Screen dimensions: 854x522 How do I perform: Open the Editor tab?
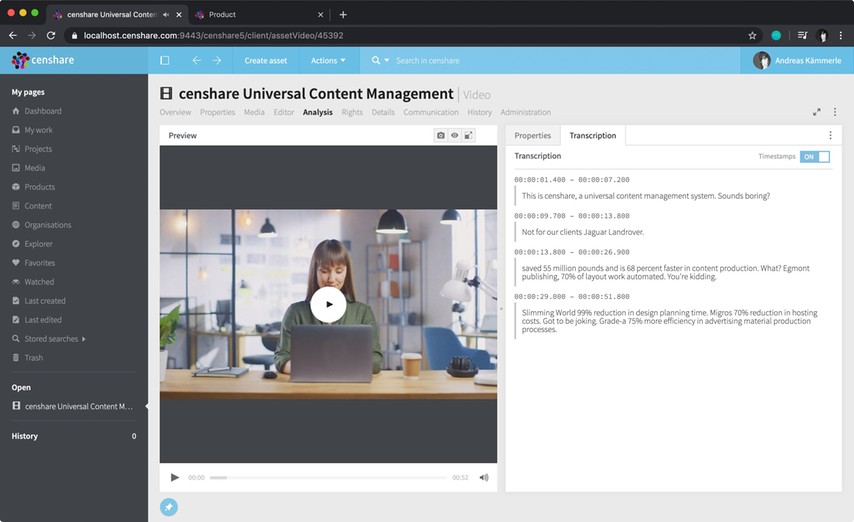(284, 112)
